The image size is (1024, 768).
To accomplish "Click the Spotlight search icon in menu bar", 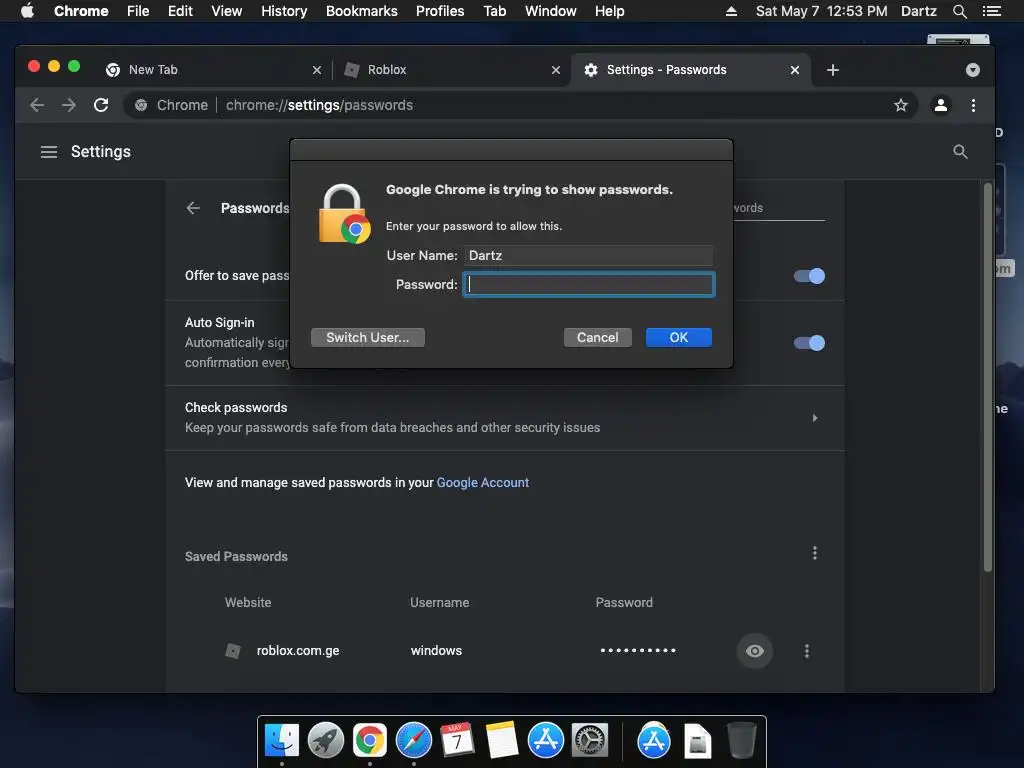I will point(959,11).
